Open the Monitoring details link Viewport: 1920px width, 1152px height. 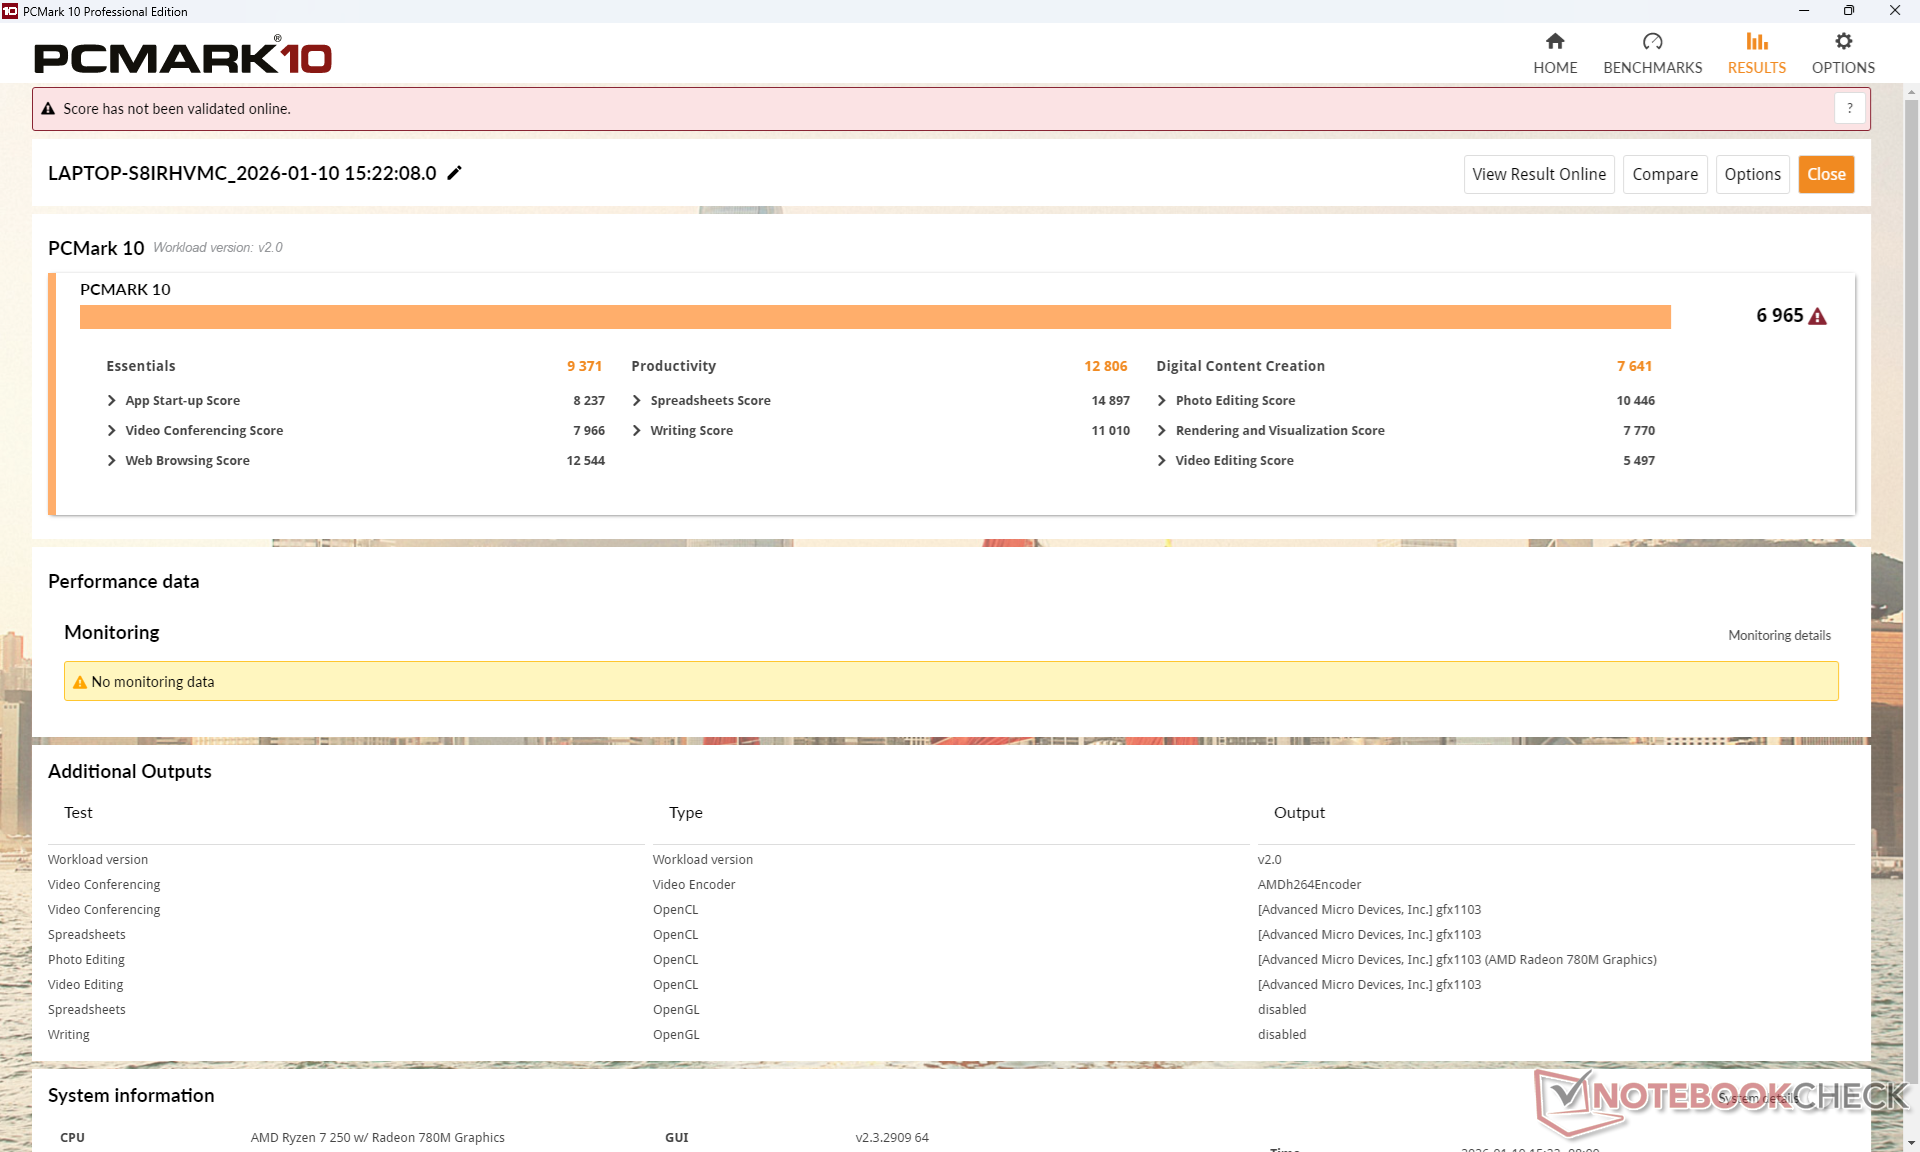1779,635
